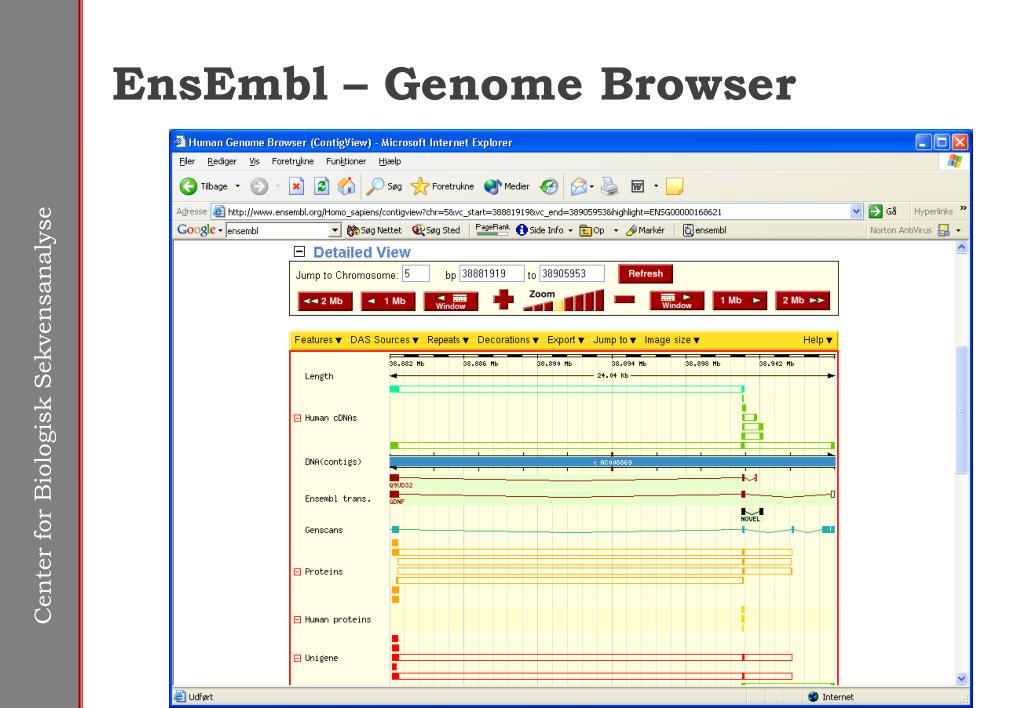The height and width of the screenshot is (708, 1023).
Task: Zoom out with the red minus icon
Action: click(624, 300)
